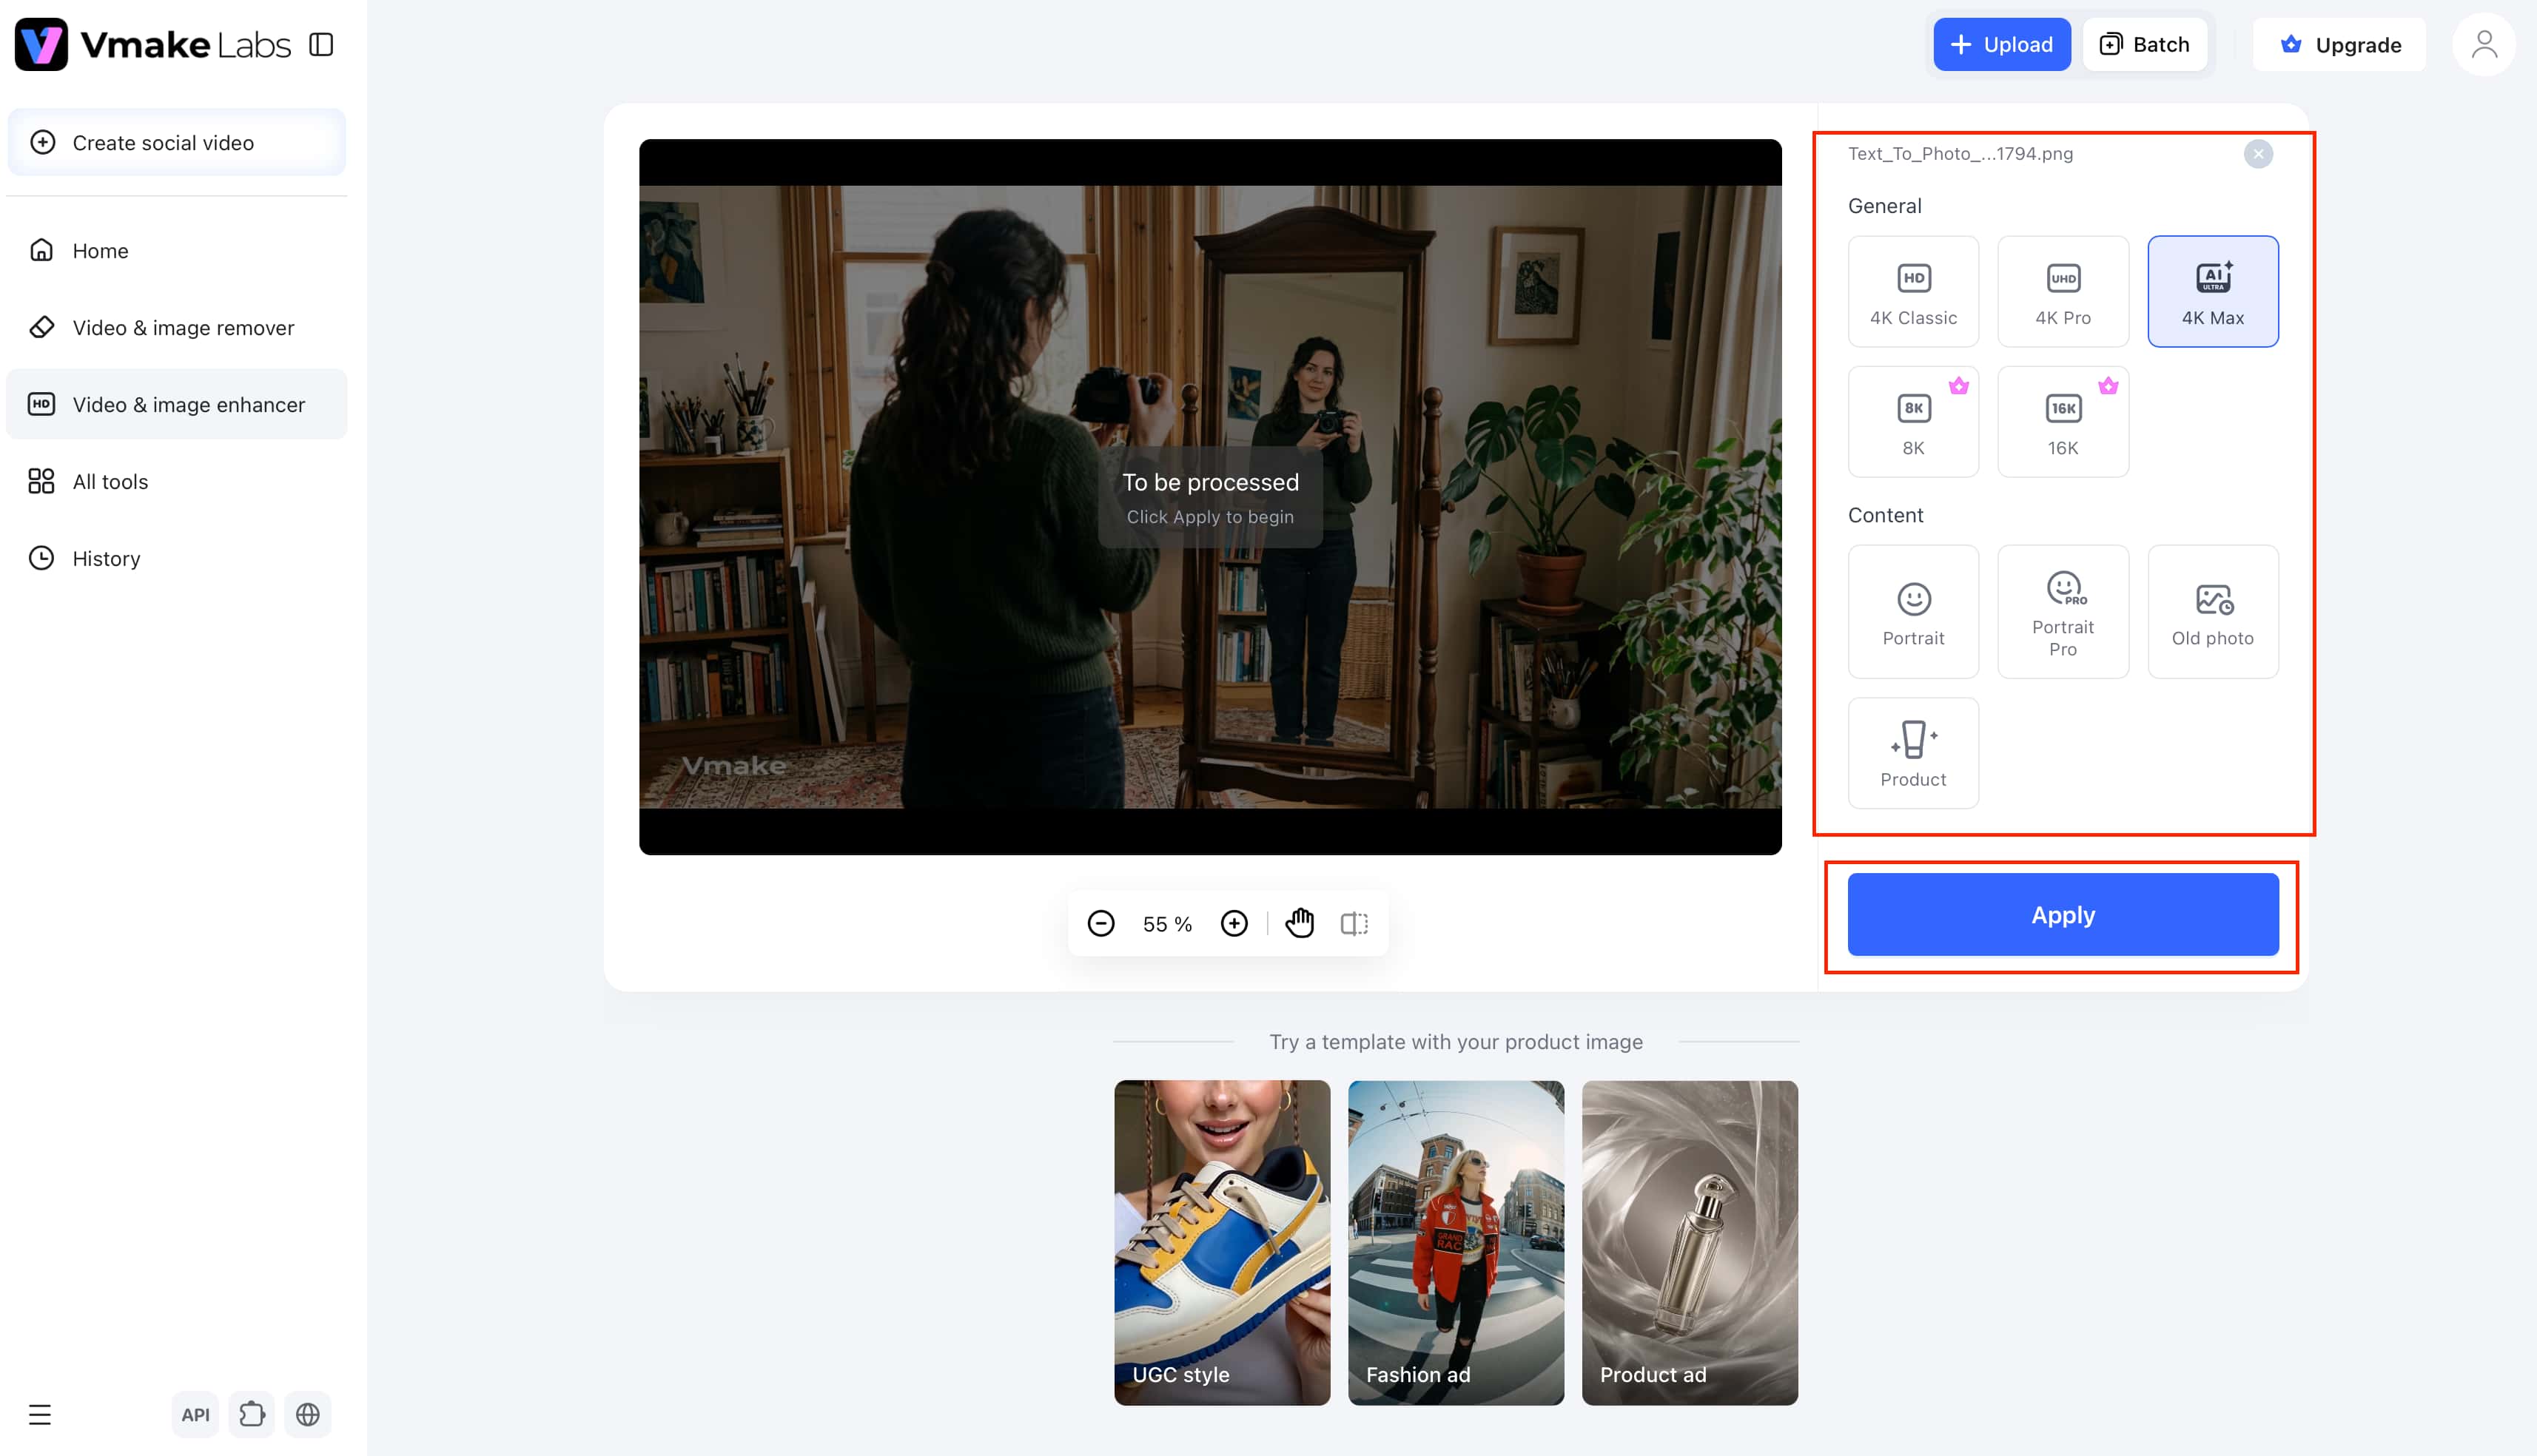Open the user profile avatar
The width and height of the screenshot is (2537, 1456).
click(2484, 45)
